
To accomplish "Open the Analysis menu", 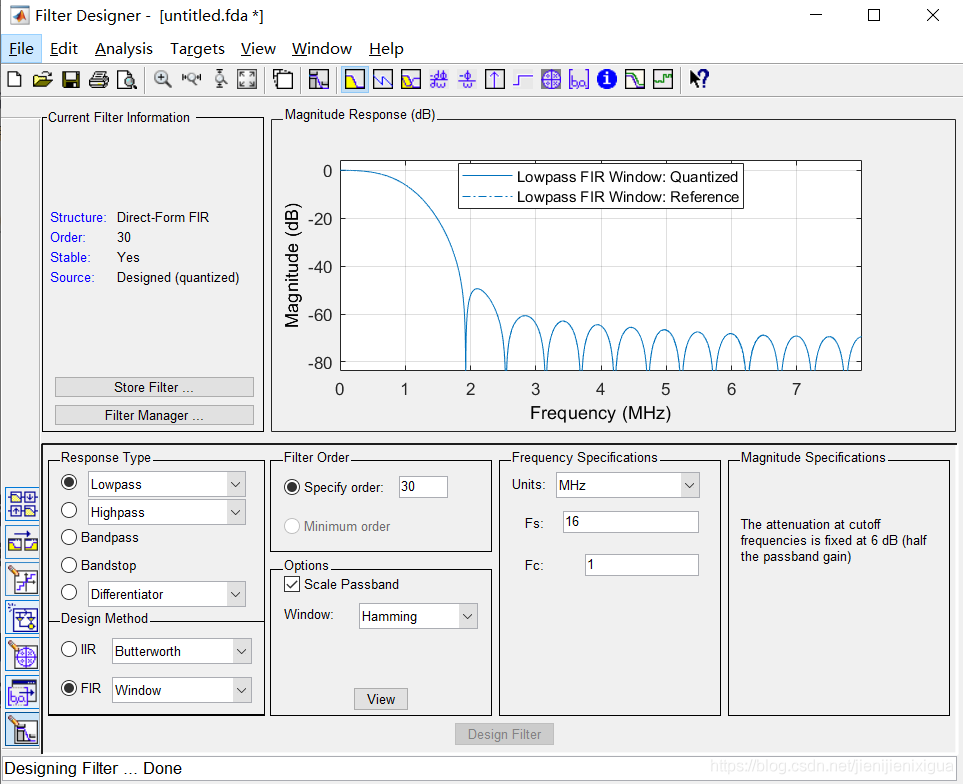I will 124,49.
